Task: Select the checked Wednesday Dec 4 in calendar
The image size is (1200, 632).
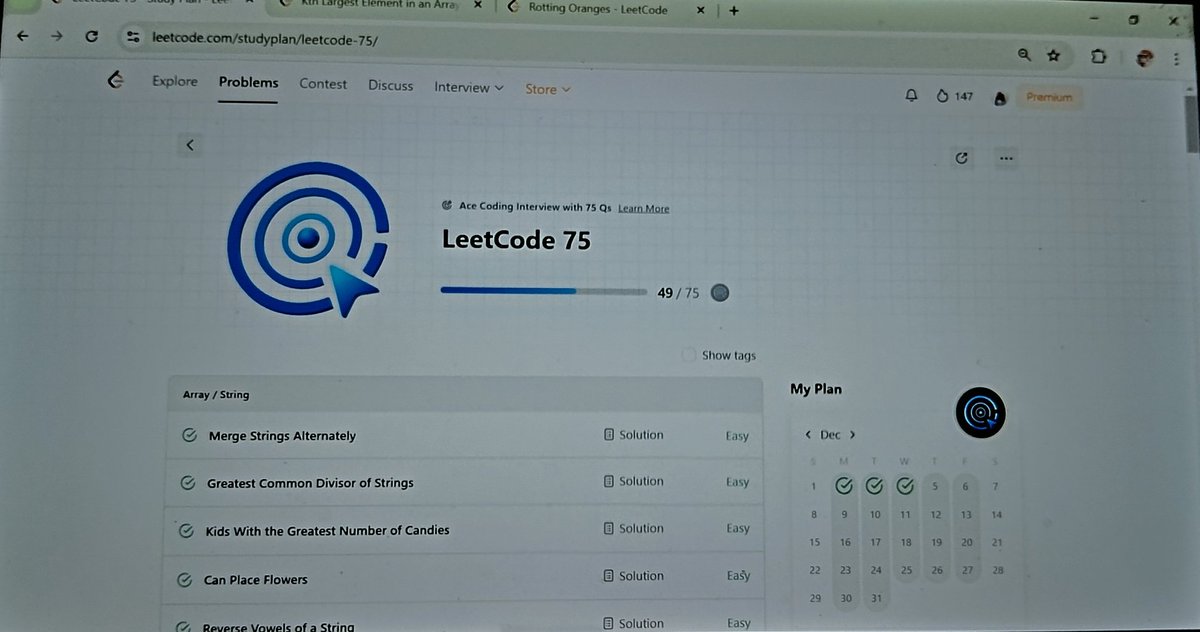Action: pyautogui.click(x=905, y=486)
